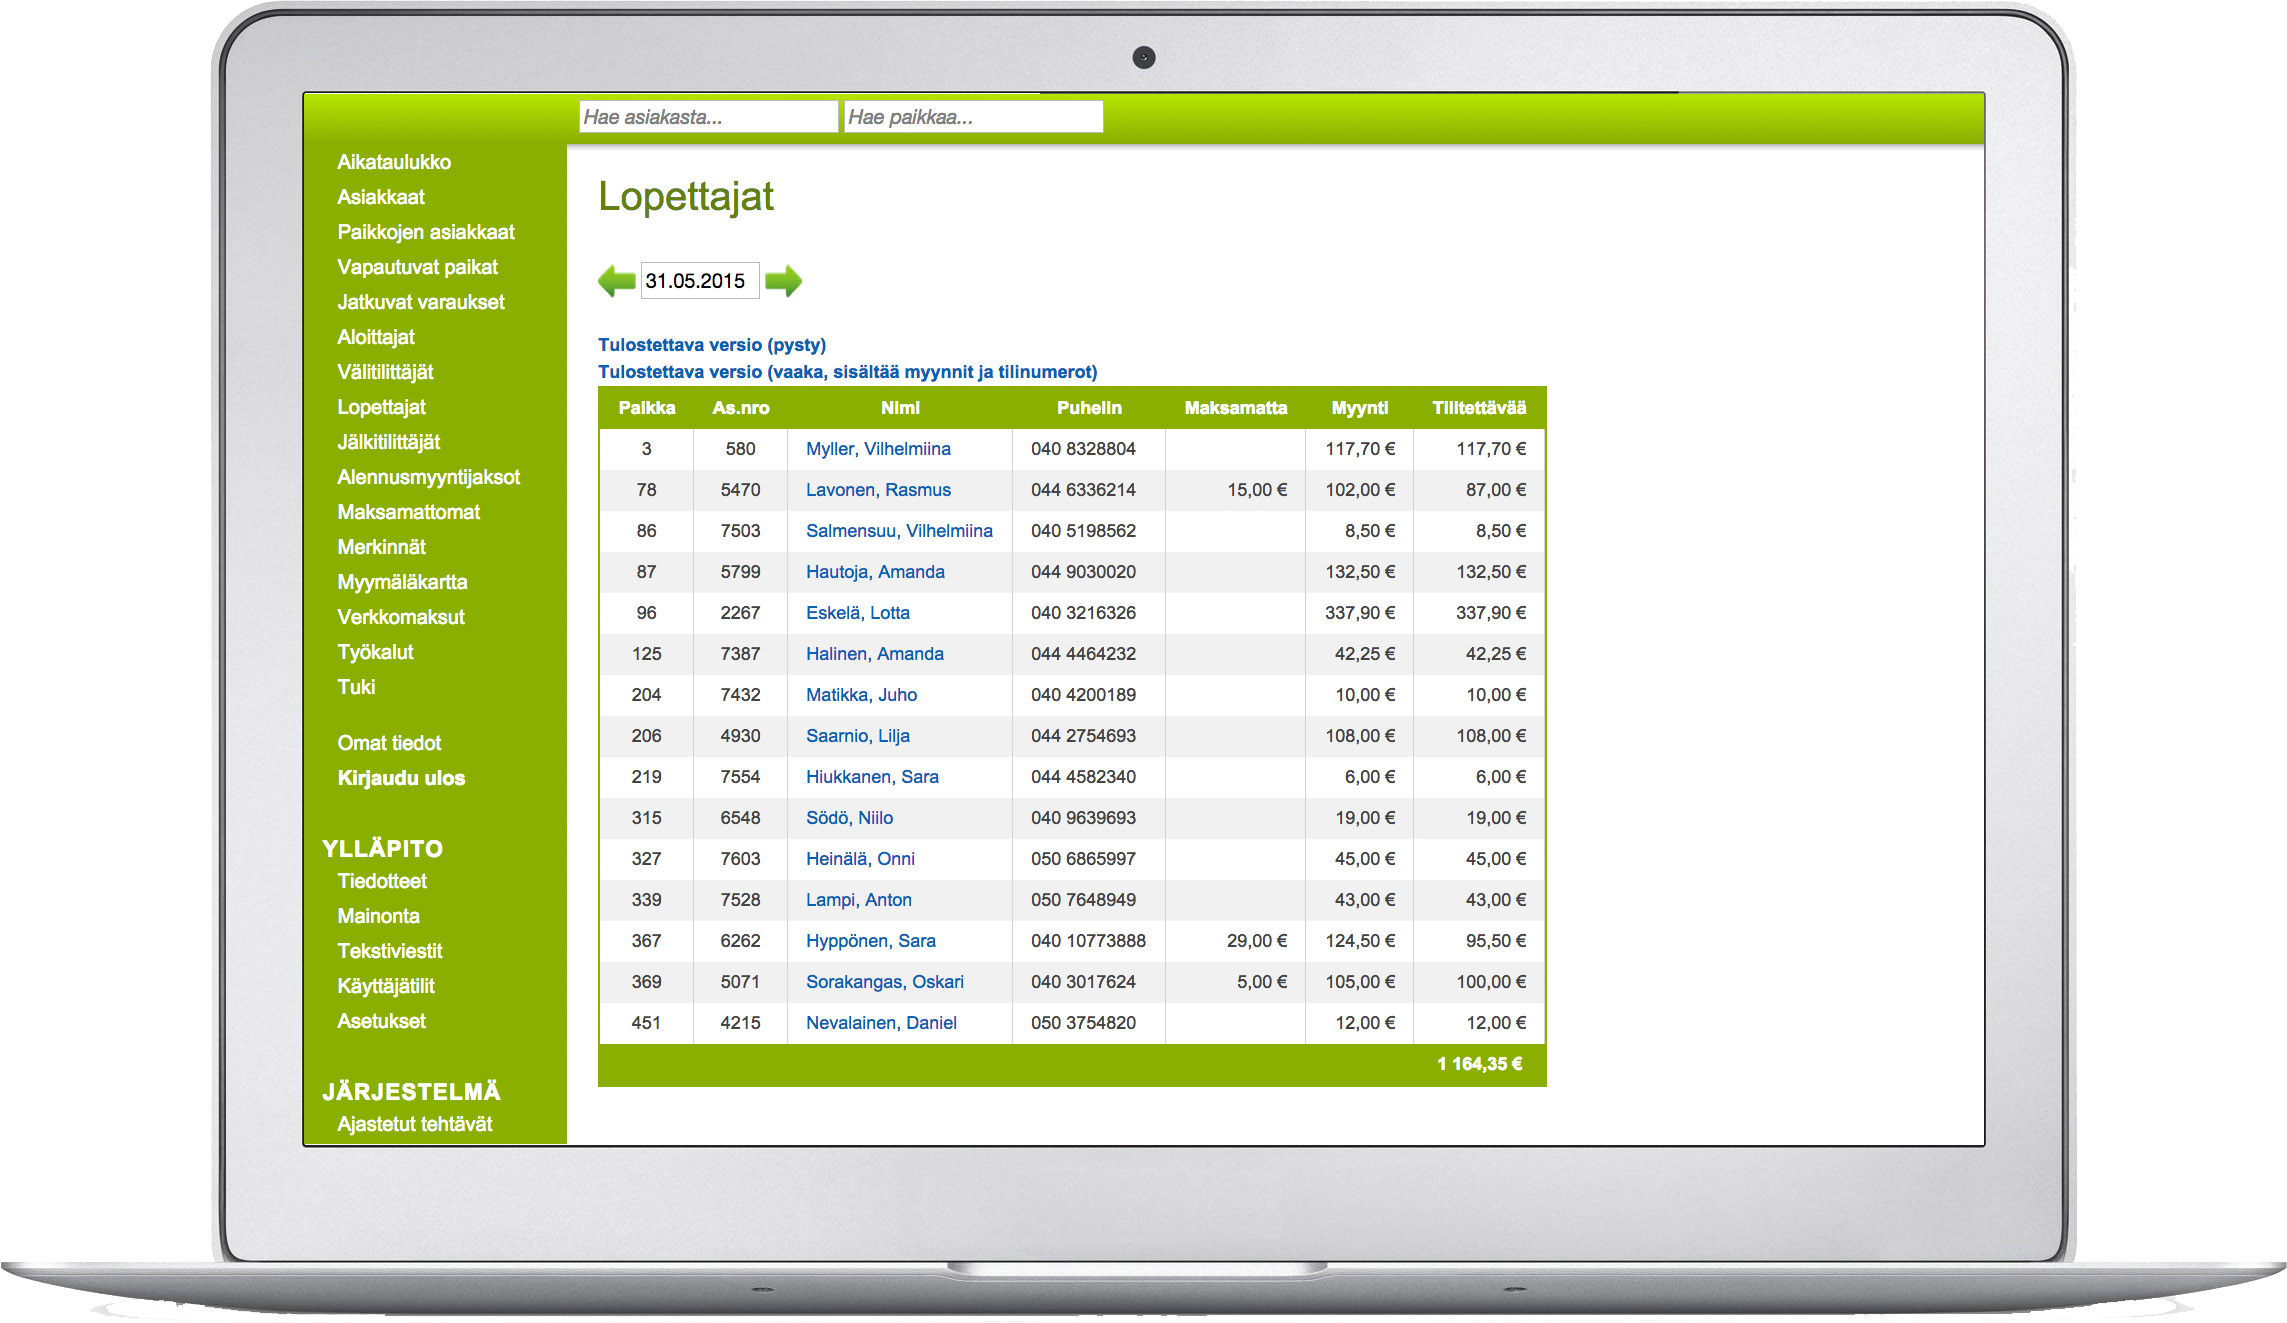Open Tiedotteet under Ylläpito
The width and height of the screenshot is (2287, 1323).
[x=382, y=881]
